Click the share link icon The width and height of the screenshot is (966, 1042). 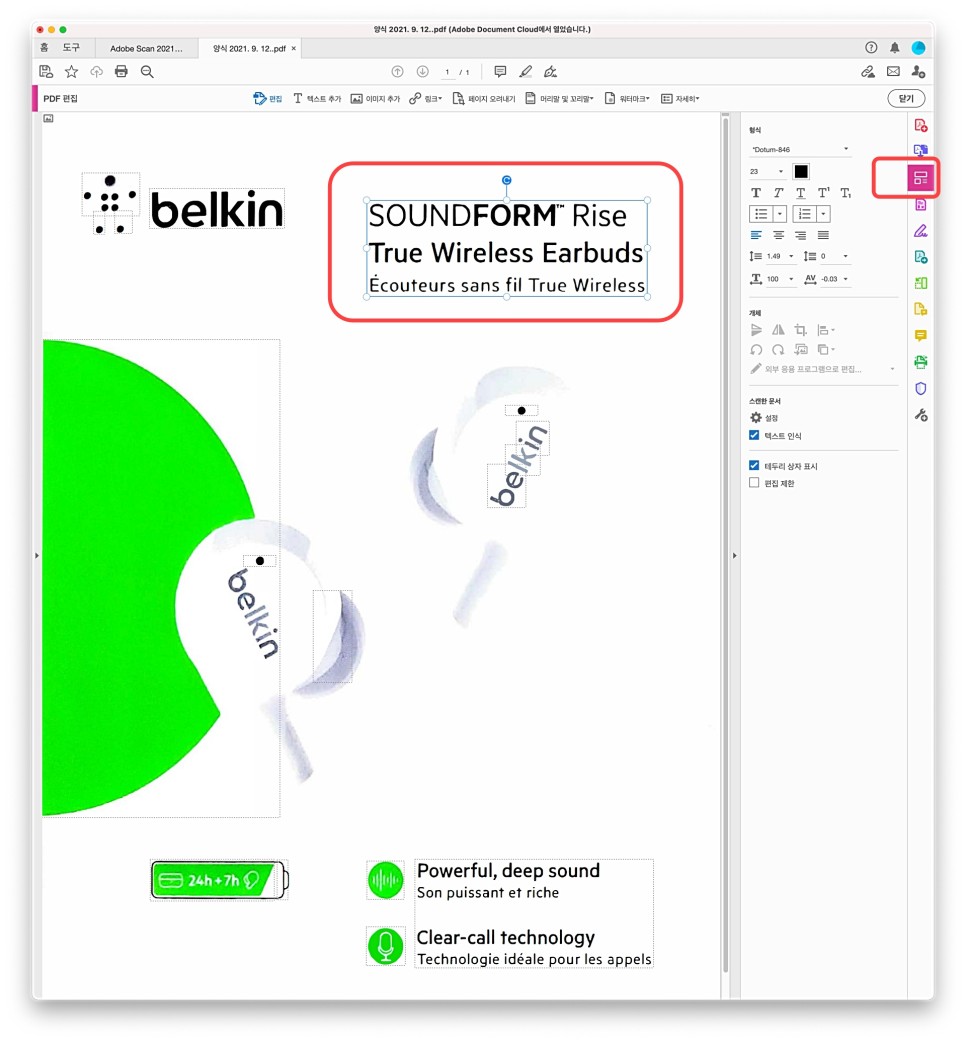coord(868,72)
